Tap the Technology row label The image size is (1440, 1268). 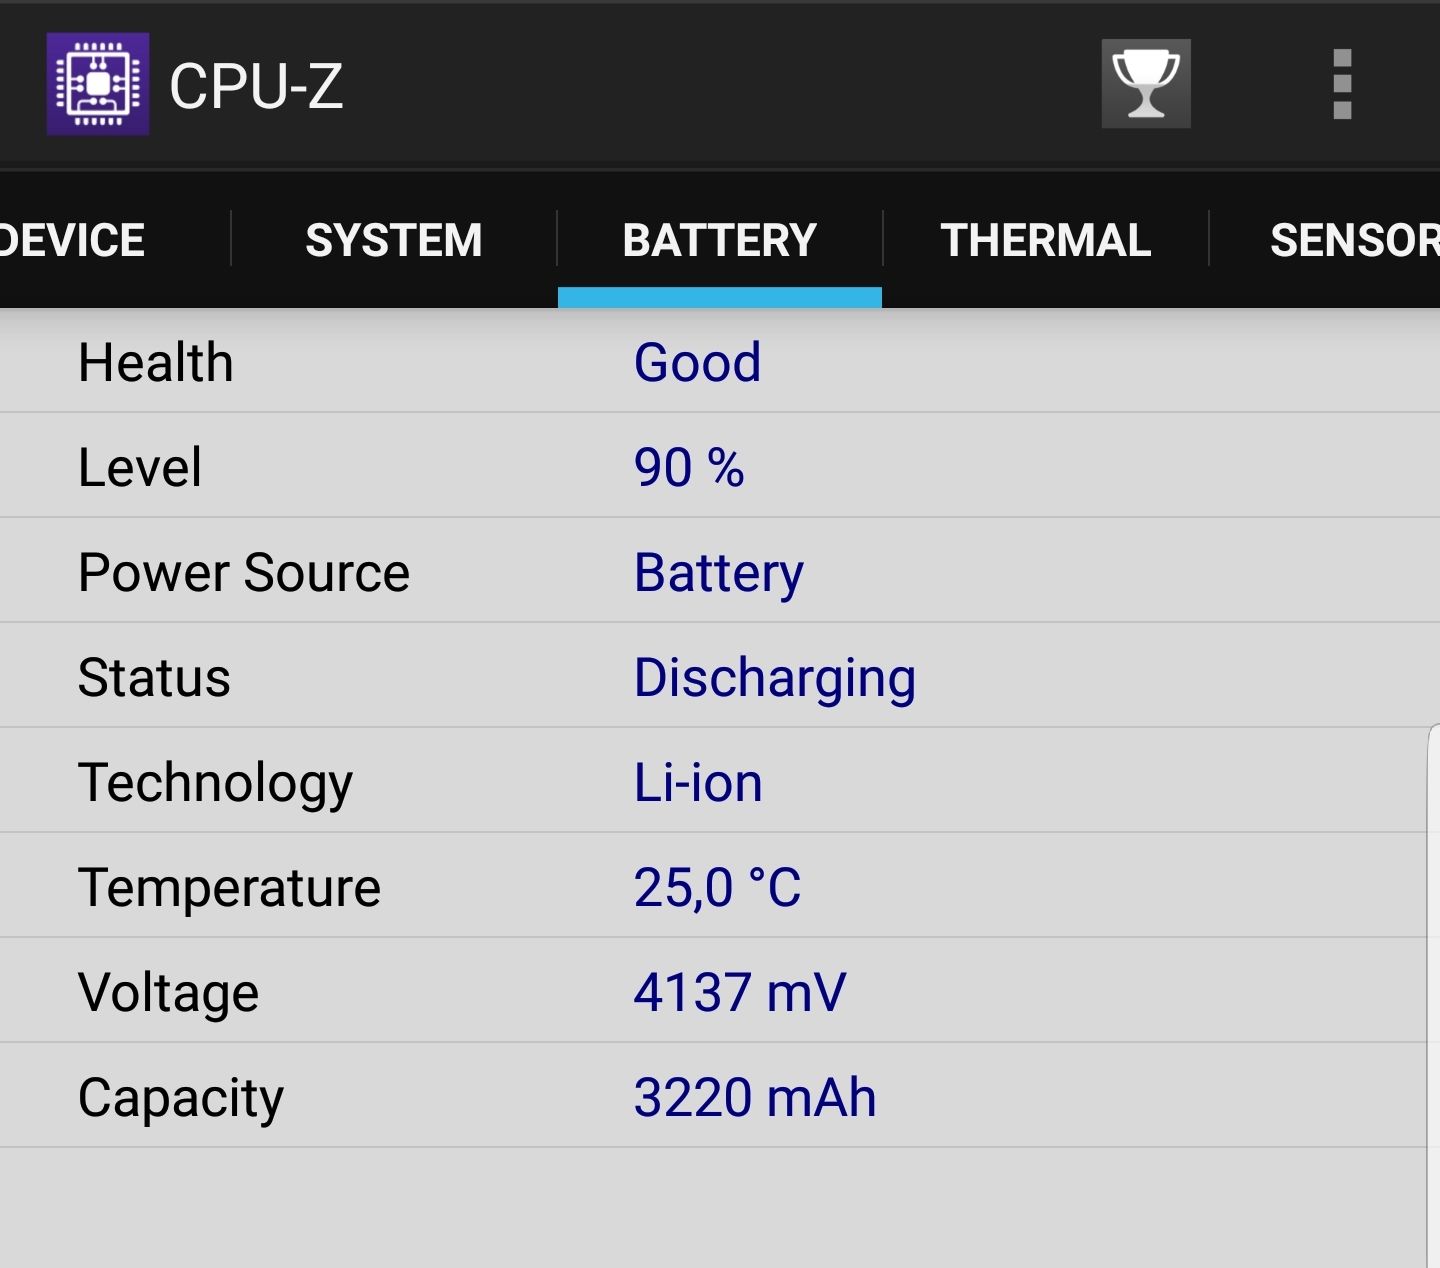[x=215, y=783]
